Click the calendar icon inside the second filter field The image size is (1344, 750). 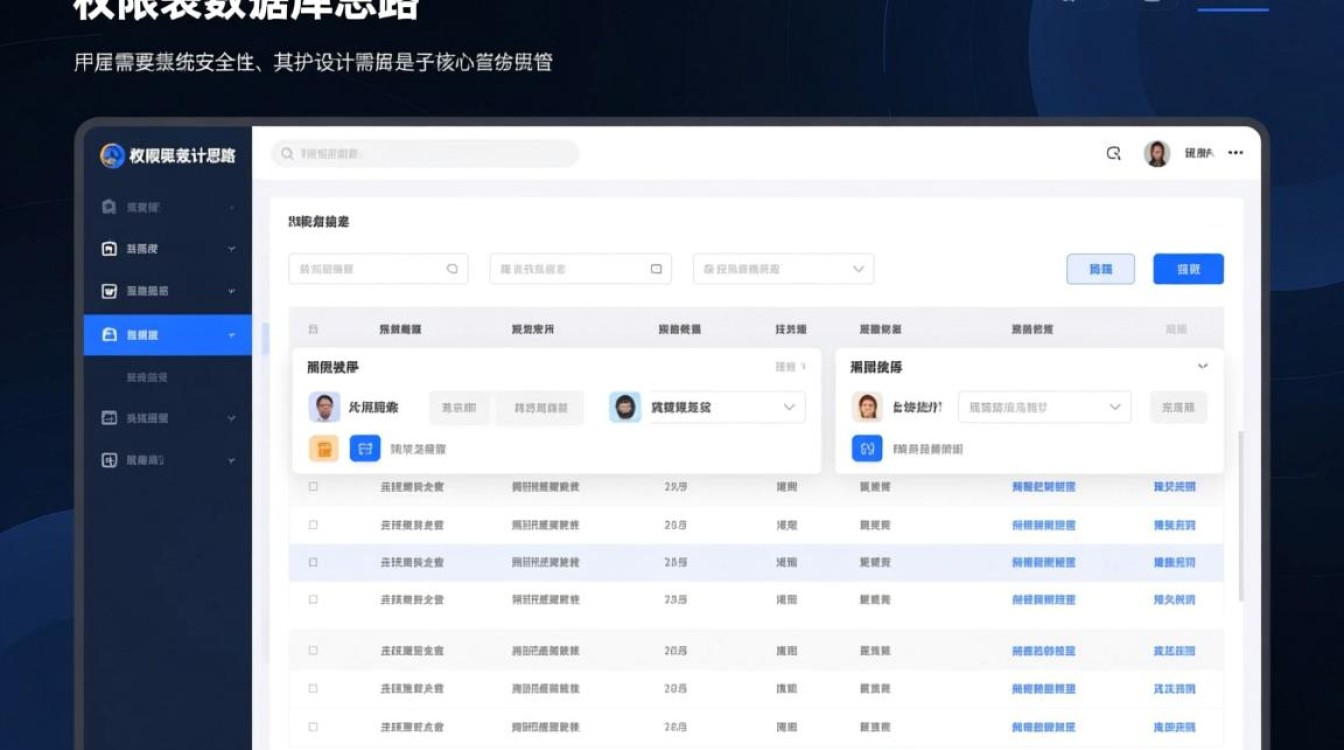(x=656, y=269)
